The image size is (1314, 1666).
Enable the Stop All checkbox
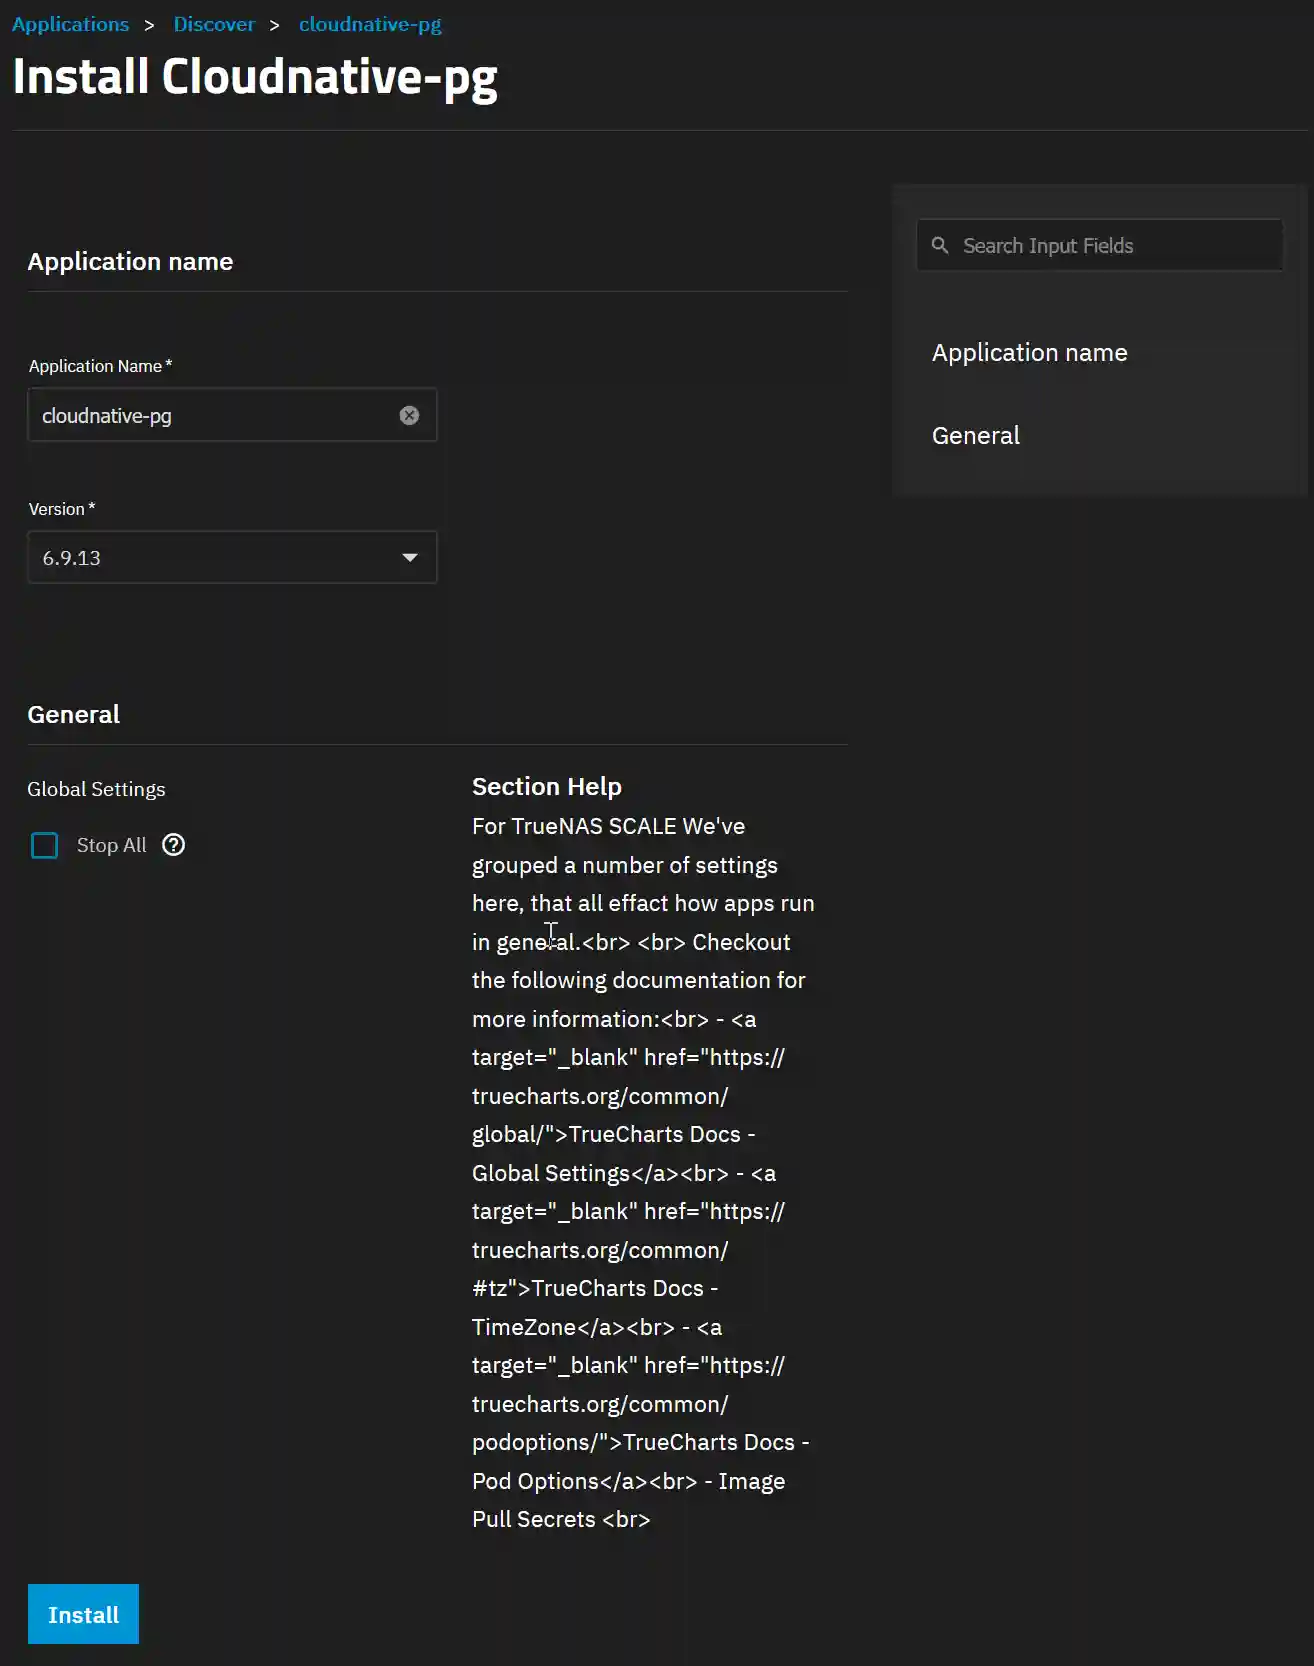pyautogui.click(x=45, y=845)
